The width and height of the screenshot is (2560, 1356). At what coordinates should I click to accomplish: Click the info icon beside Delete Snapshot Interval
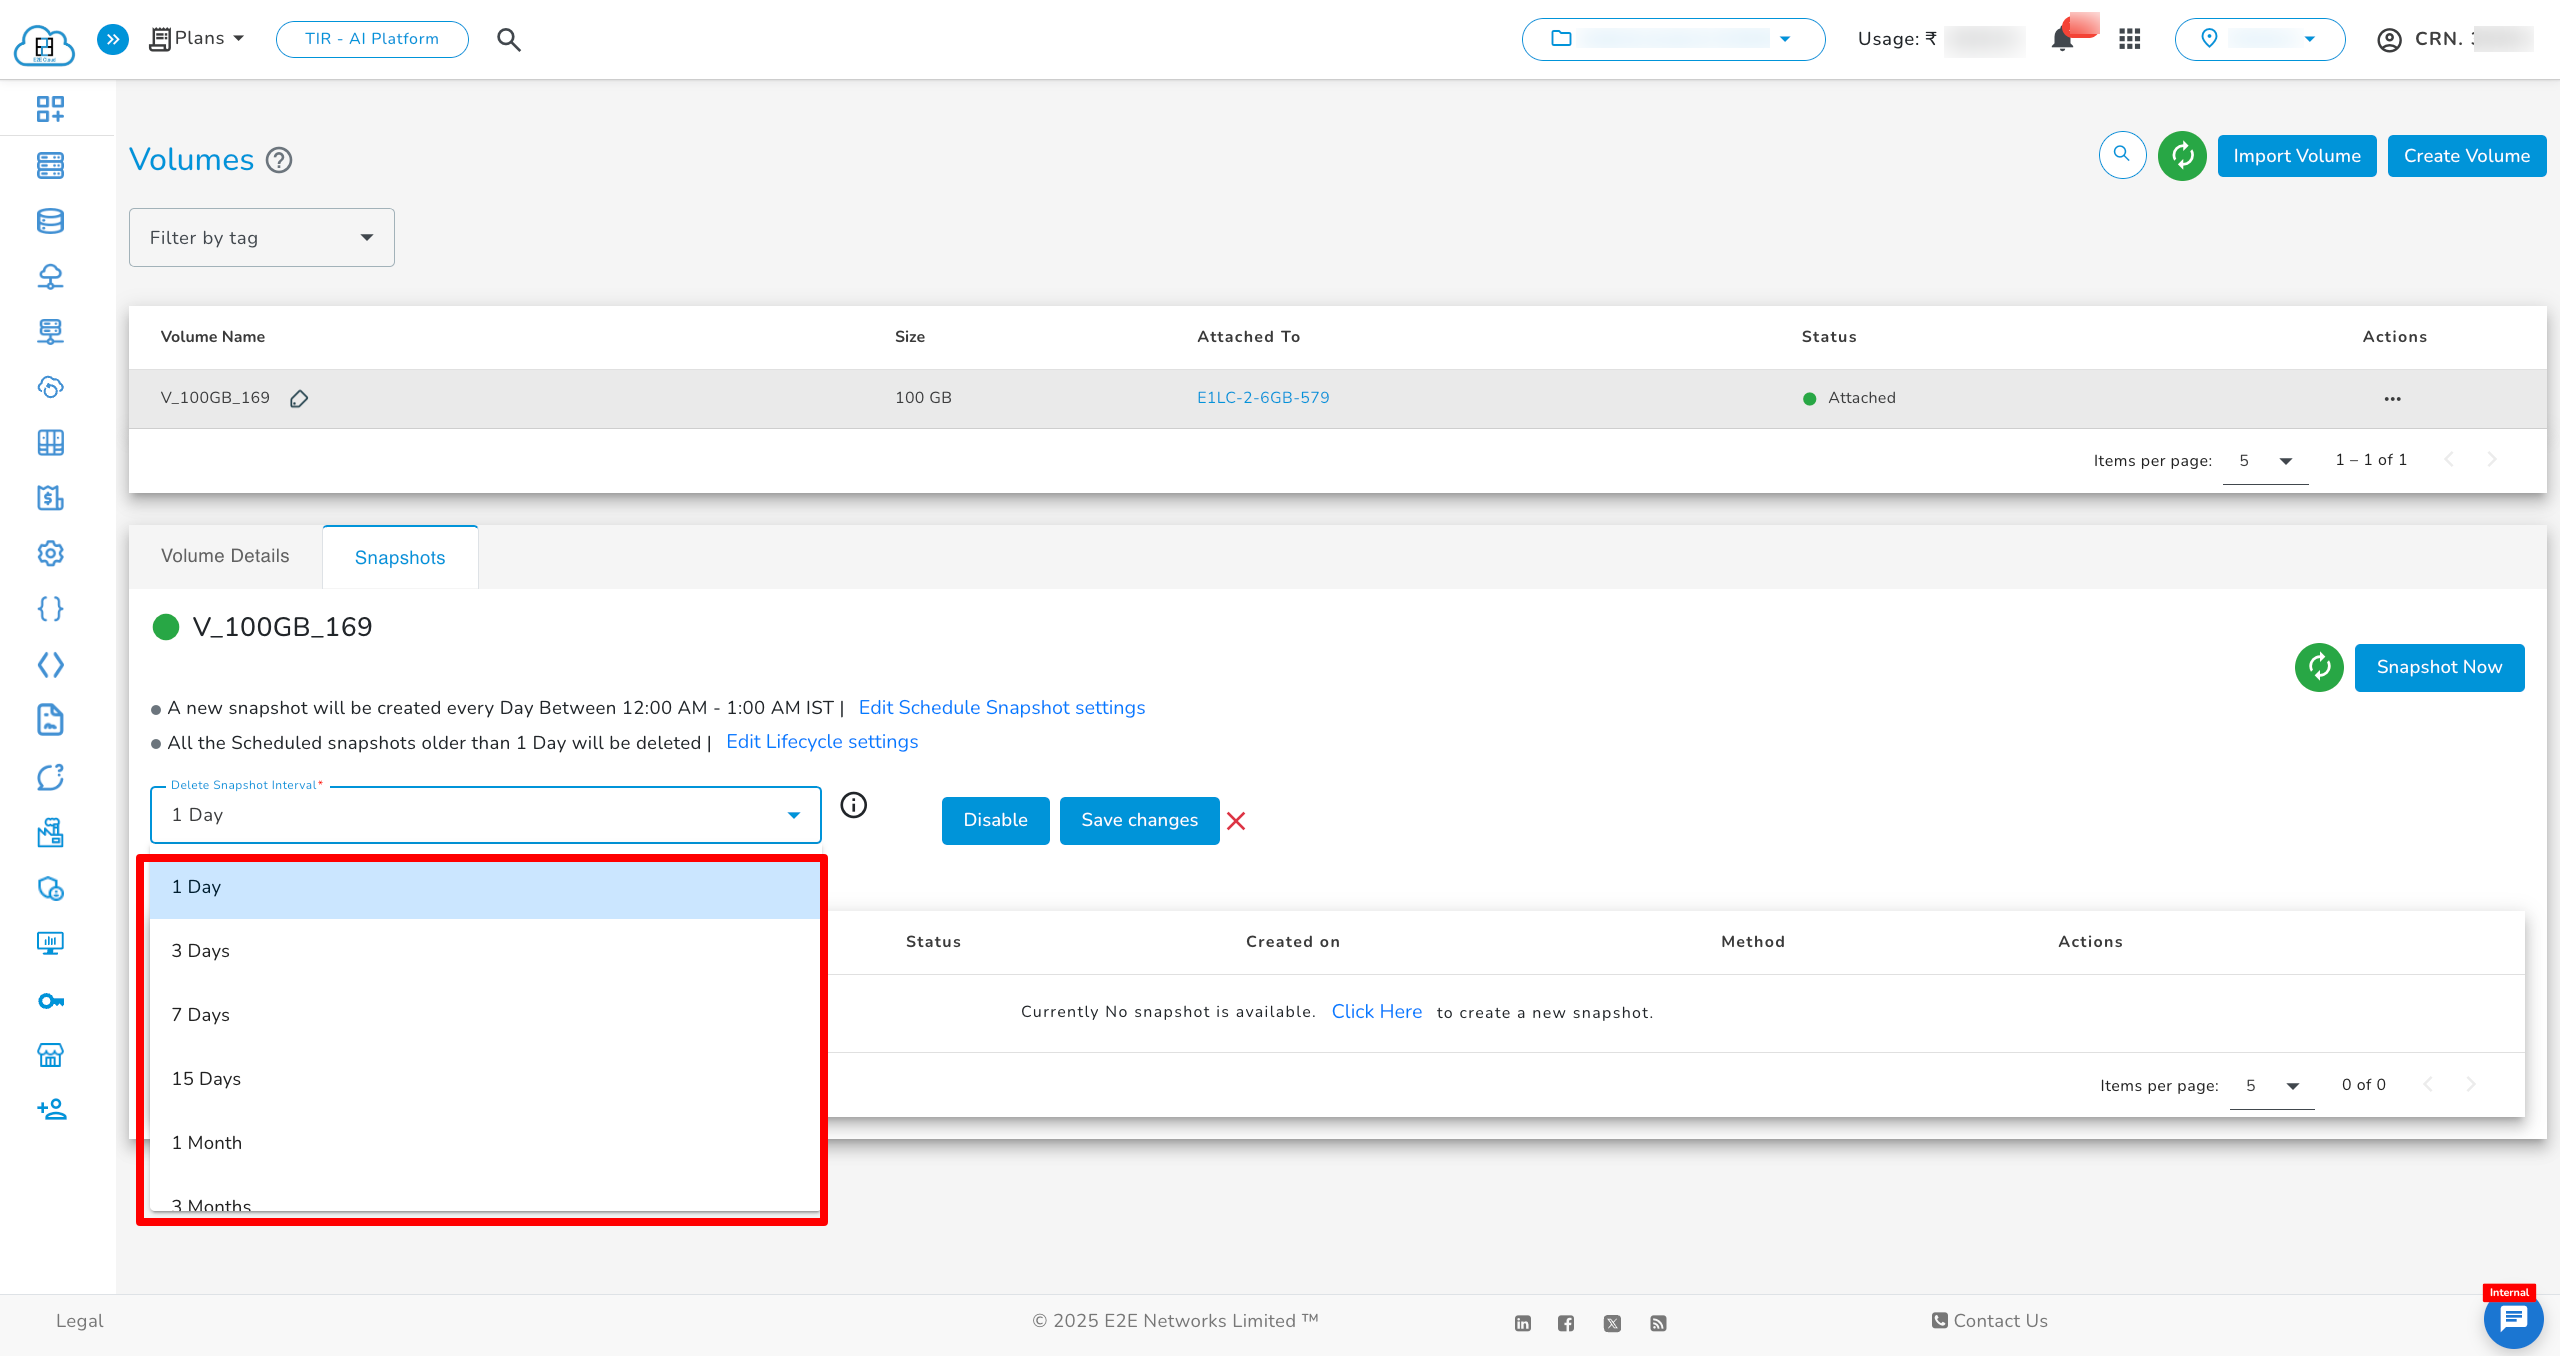[853, 805]
